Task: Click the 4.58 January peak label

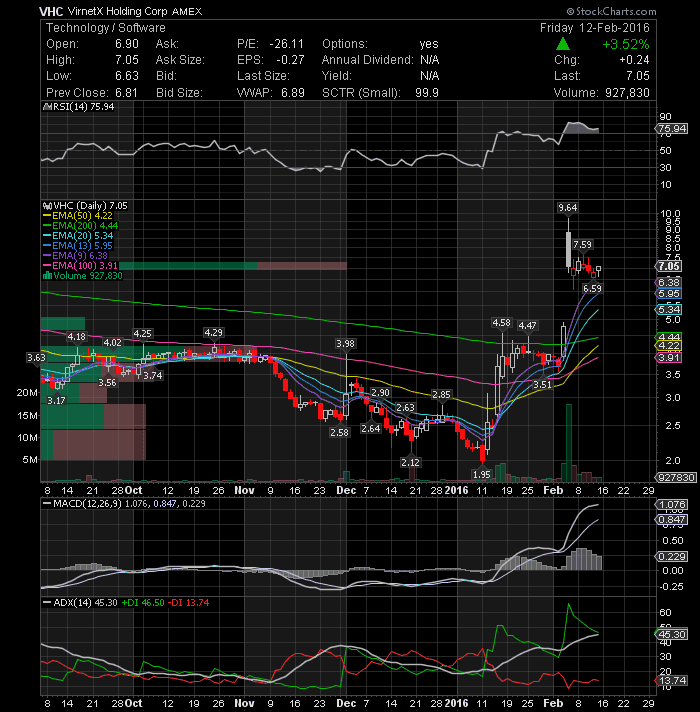Action: click(502, 322)
